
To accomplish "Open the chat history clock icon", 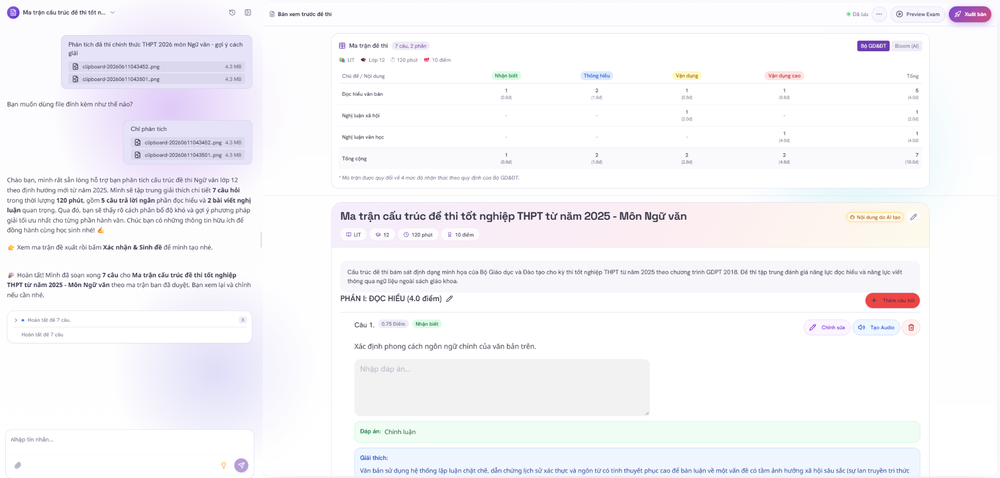I will (232, 13).
